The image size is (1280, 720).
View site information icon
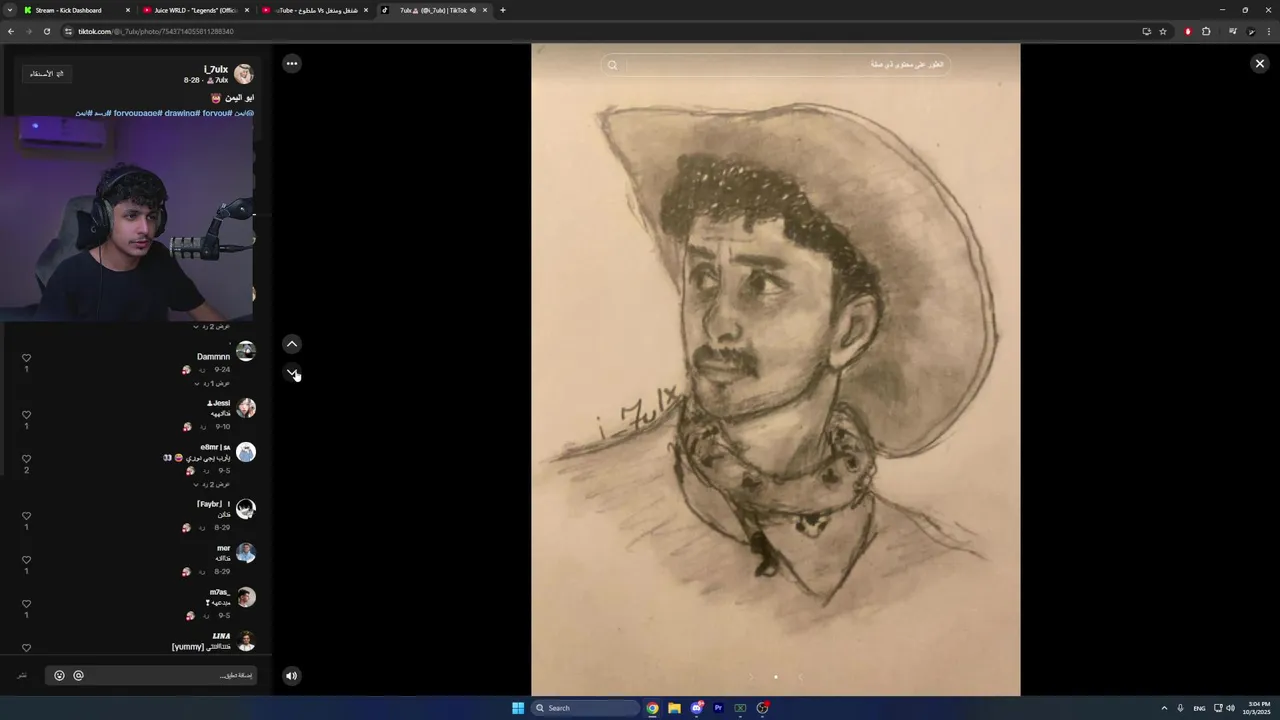click(x=69, y=31)
